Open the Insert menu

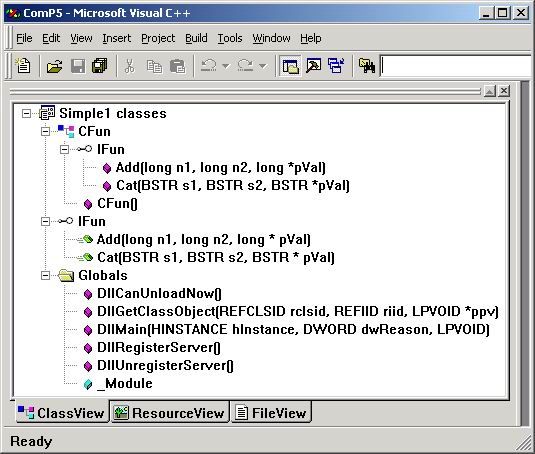(117, 38)
